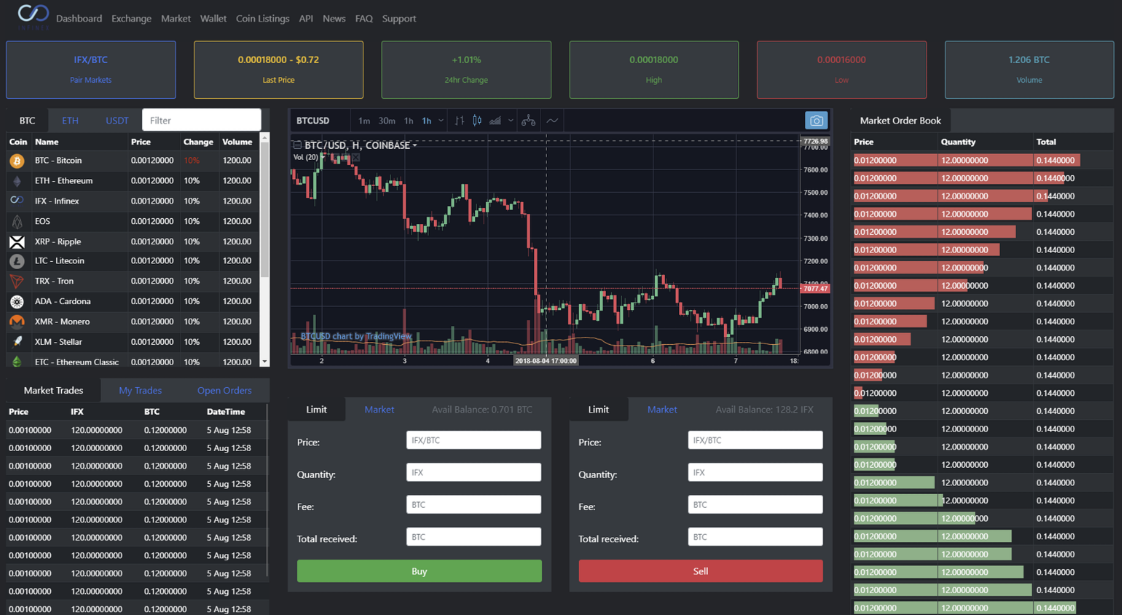The image size is (1122, 615).
Task: Focus Price field in Buy panel
Action: [x=474, y=440]
